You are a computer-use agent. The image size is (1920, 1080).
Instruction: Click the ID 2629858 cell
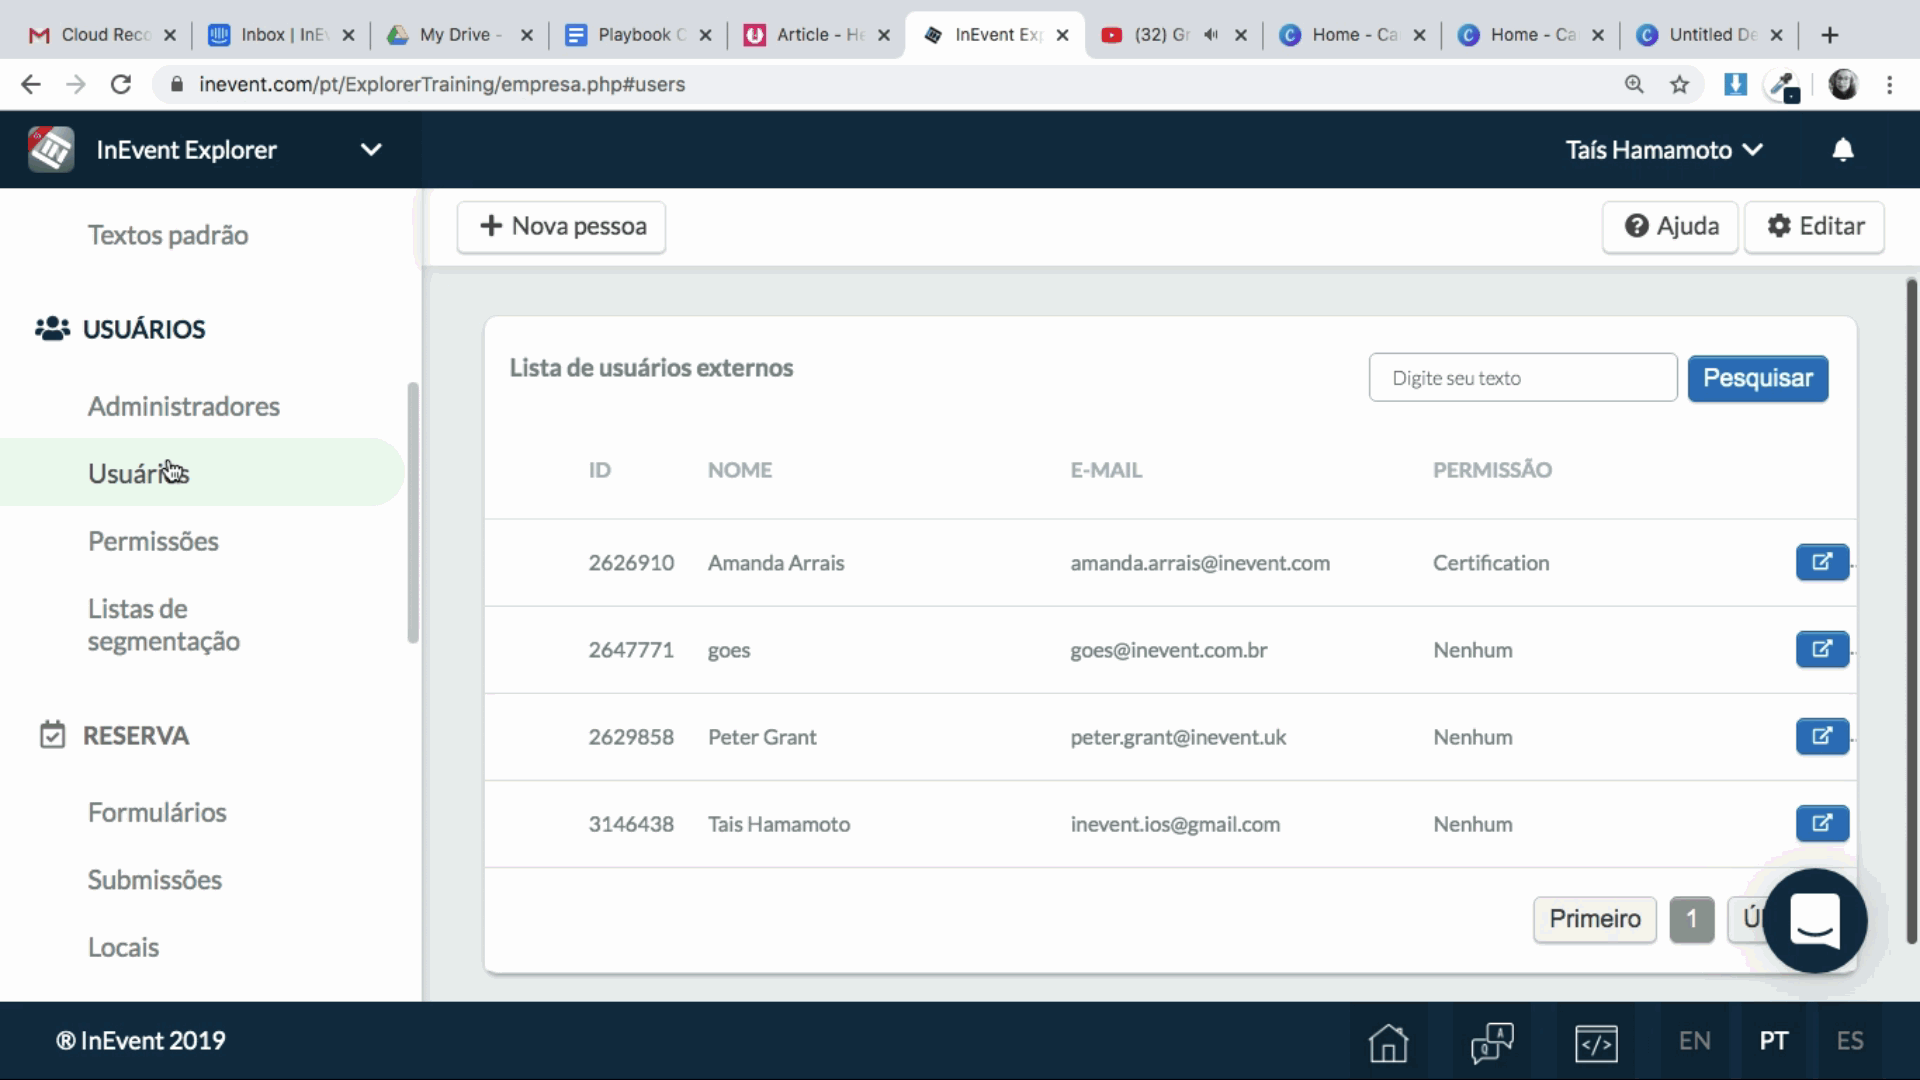(x=631, y=737)
